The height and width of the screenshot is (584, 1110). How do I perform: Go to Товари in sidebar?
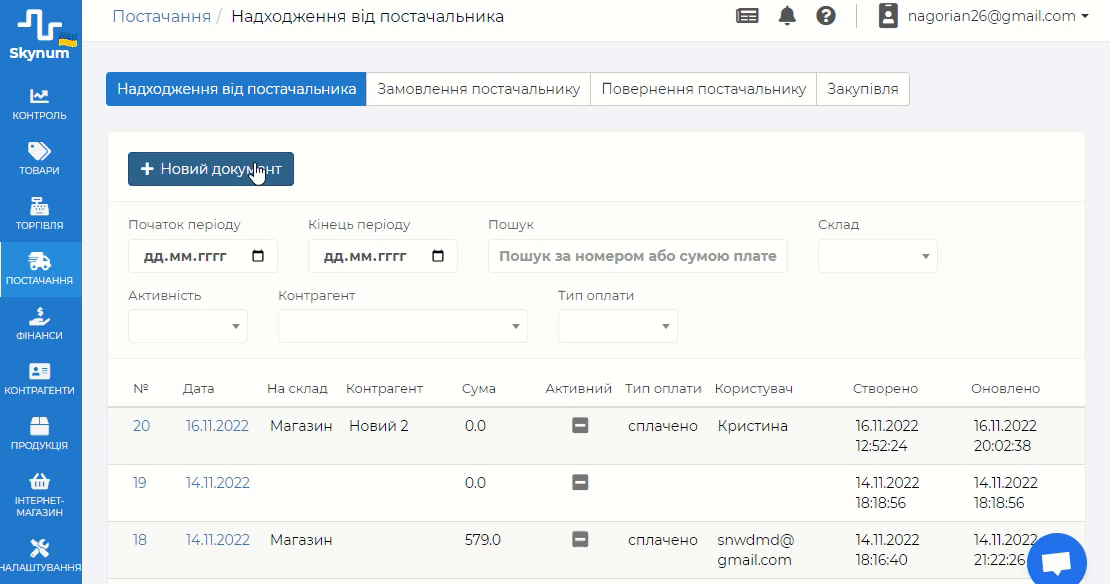pos(40,158)
